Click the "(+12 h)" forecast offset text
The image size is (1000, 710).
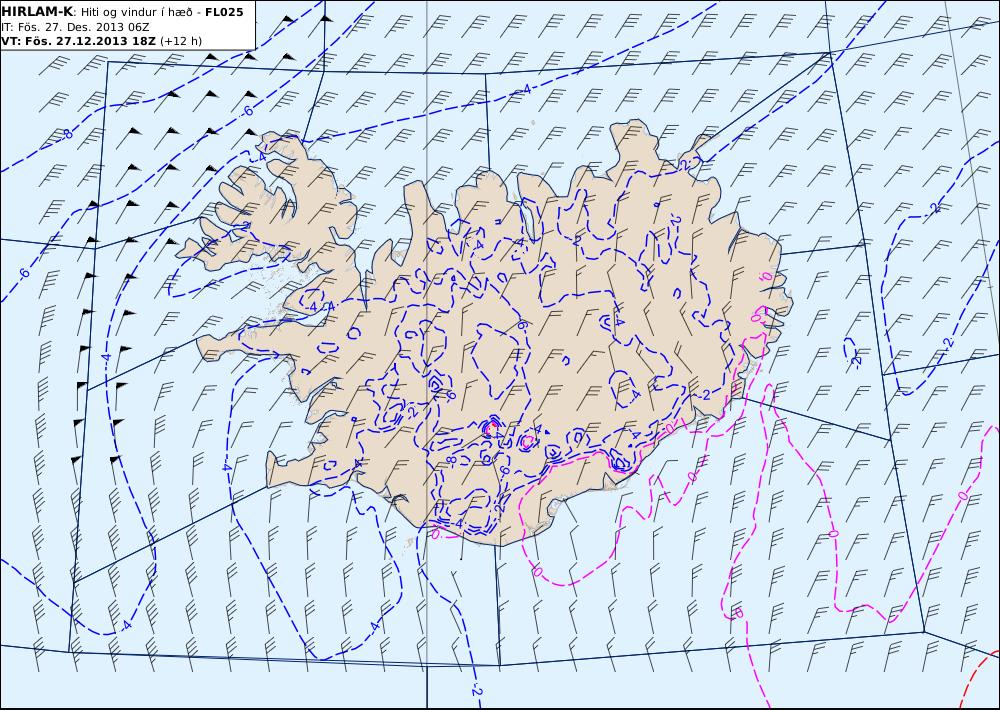[180, 41]
